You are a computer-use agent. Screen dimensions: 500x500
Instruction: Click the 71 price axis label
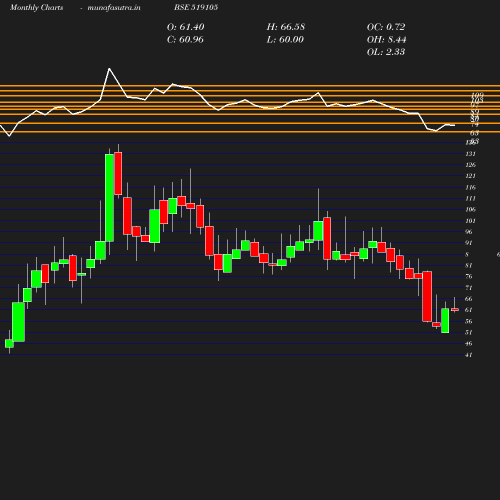pos(469,288)
